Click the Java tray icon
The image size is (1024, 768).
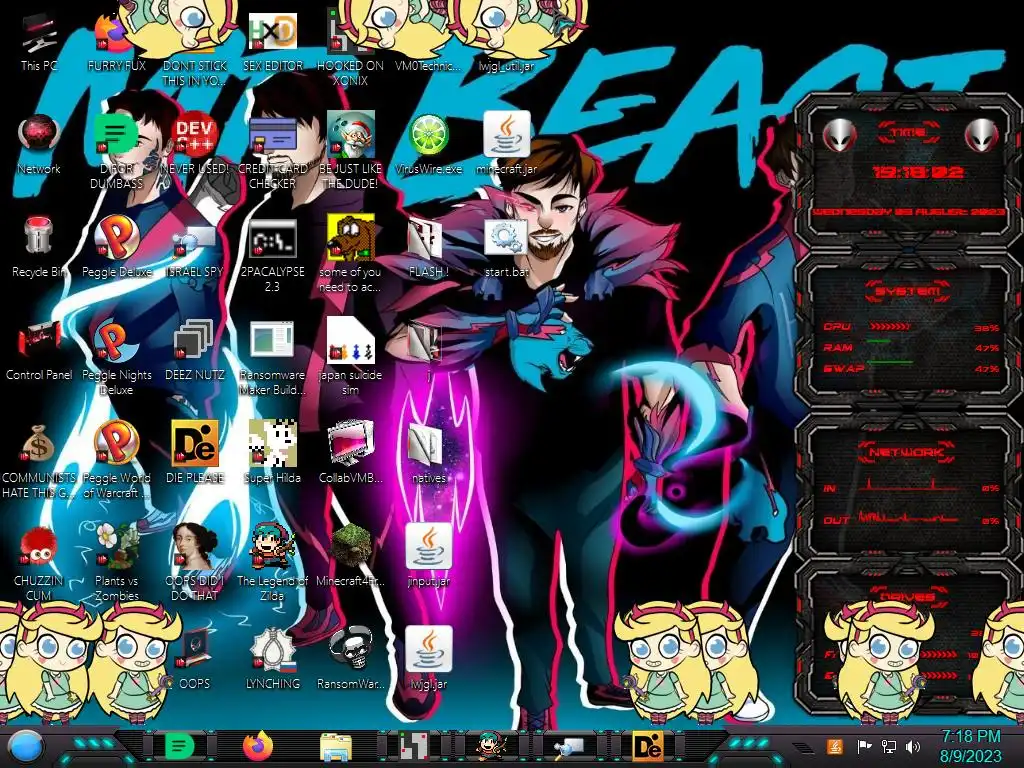coord(835,746)
